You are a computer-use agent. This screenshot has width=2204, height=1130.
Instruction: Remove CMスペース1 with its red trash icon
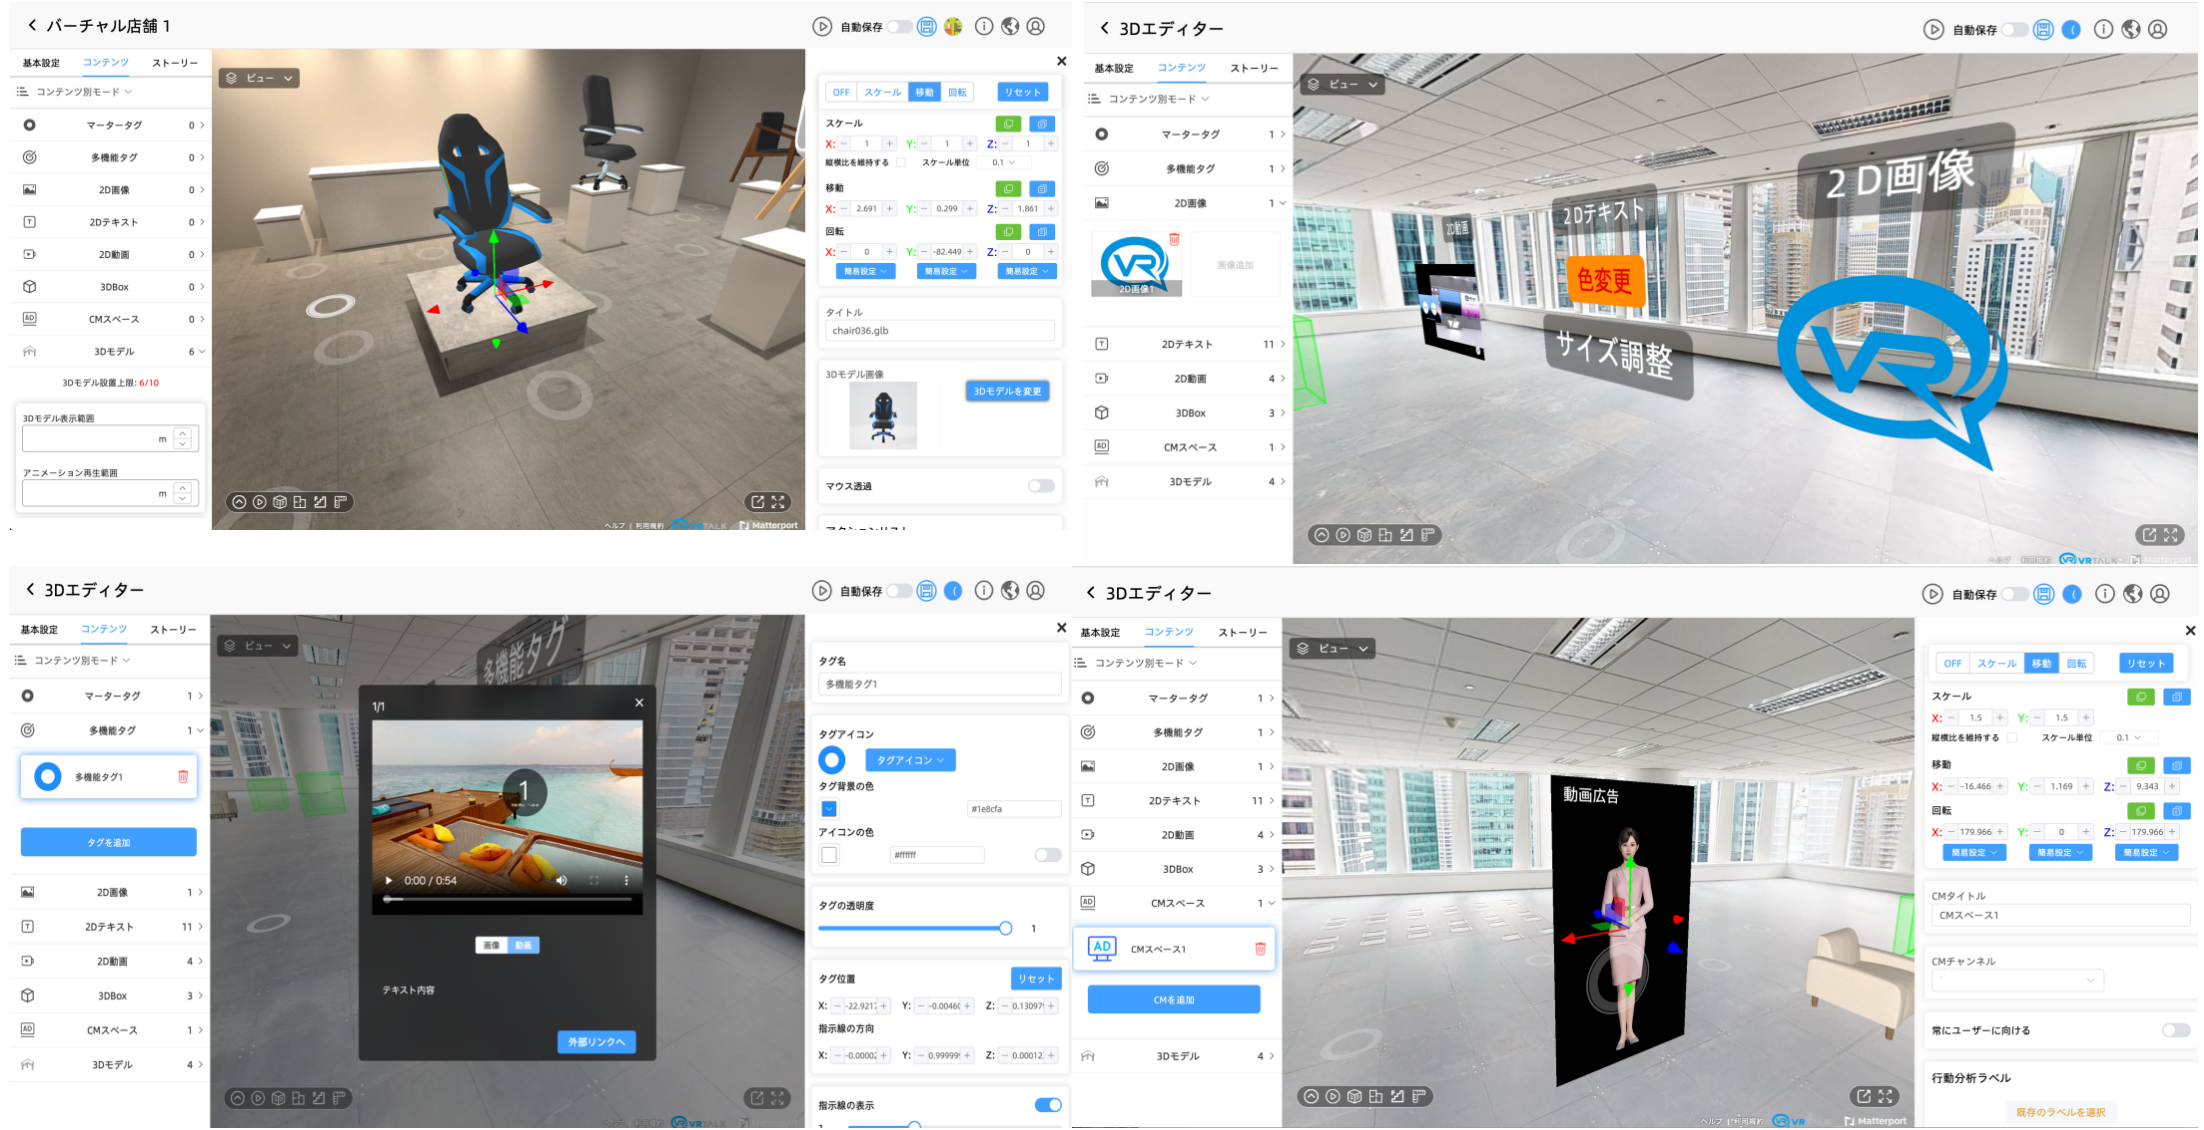pos(1260,949)
